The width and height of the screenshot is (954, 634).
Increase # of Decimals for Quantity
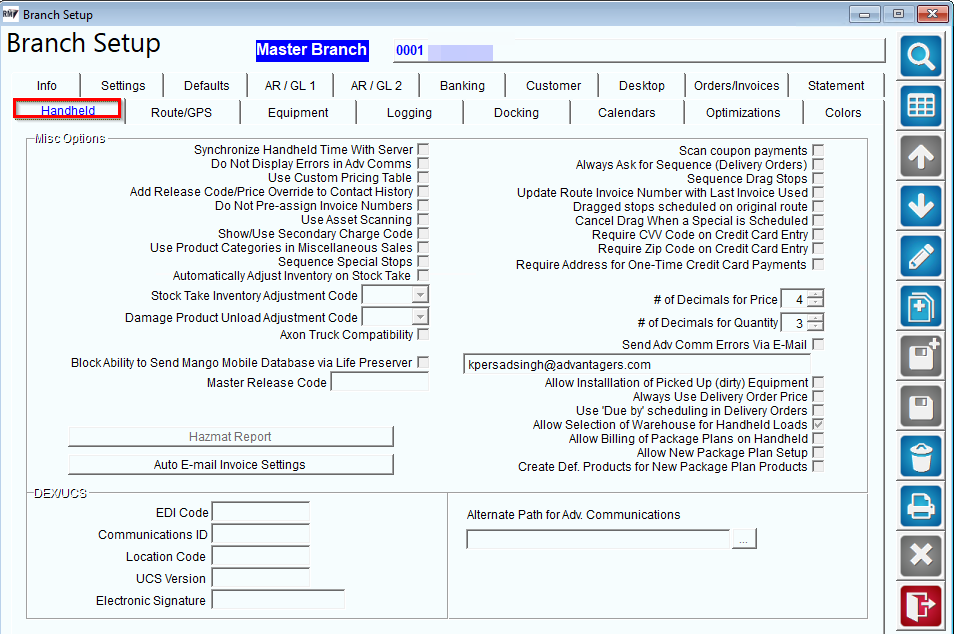[815, 318]
